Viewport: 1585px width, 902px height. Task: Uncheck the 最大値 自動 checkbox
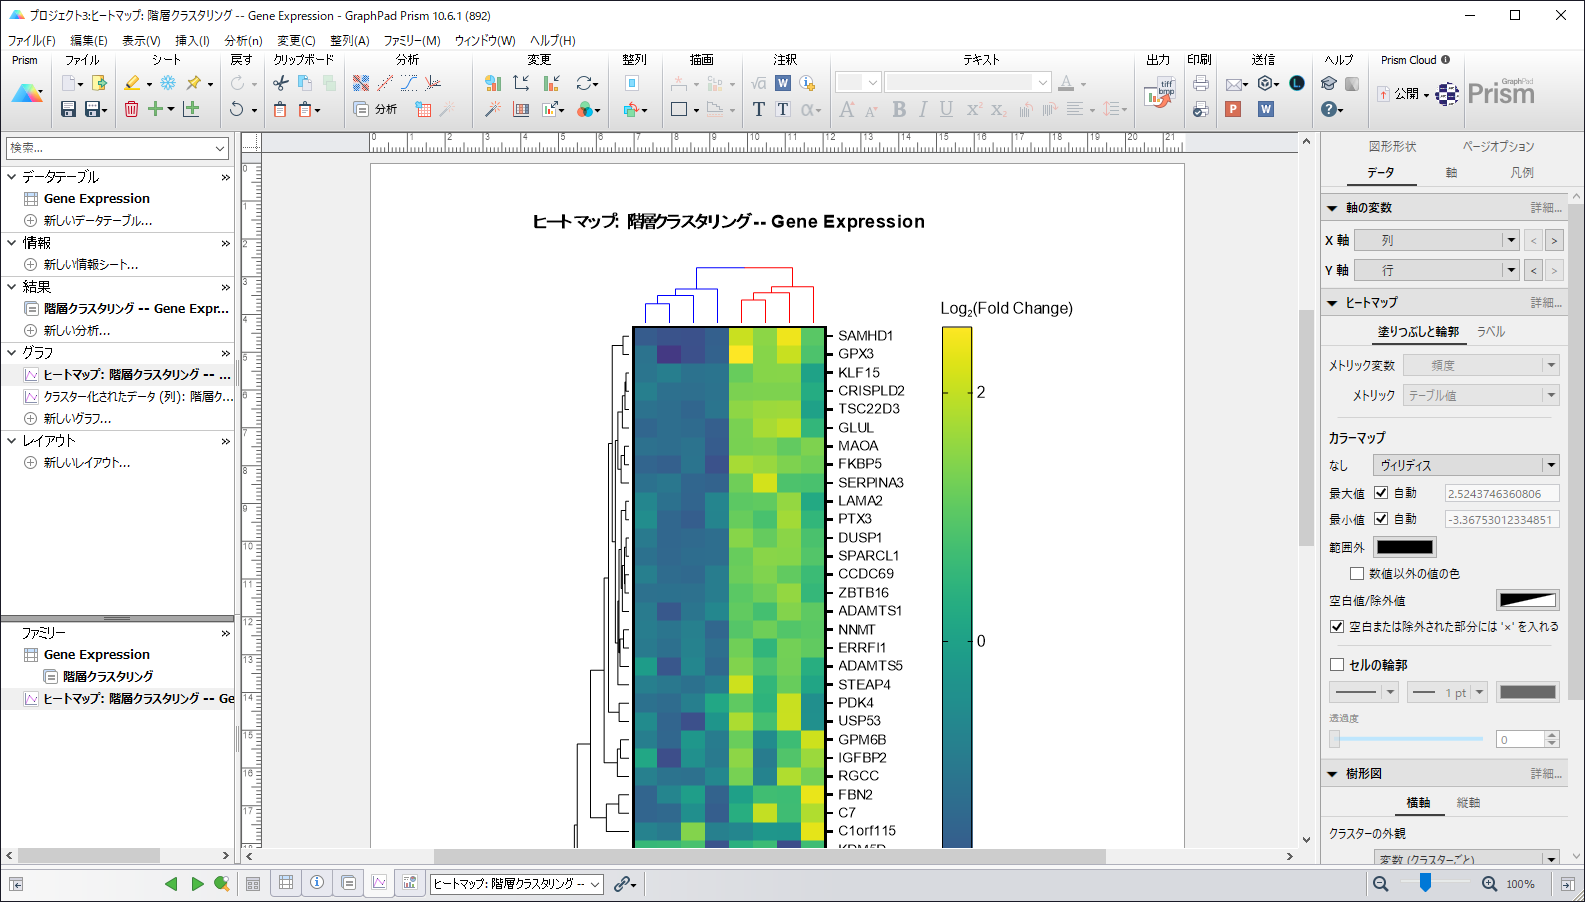(x=1381, y=493)
